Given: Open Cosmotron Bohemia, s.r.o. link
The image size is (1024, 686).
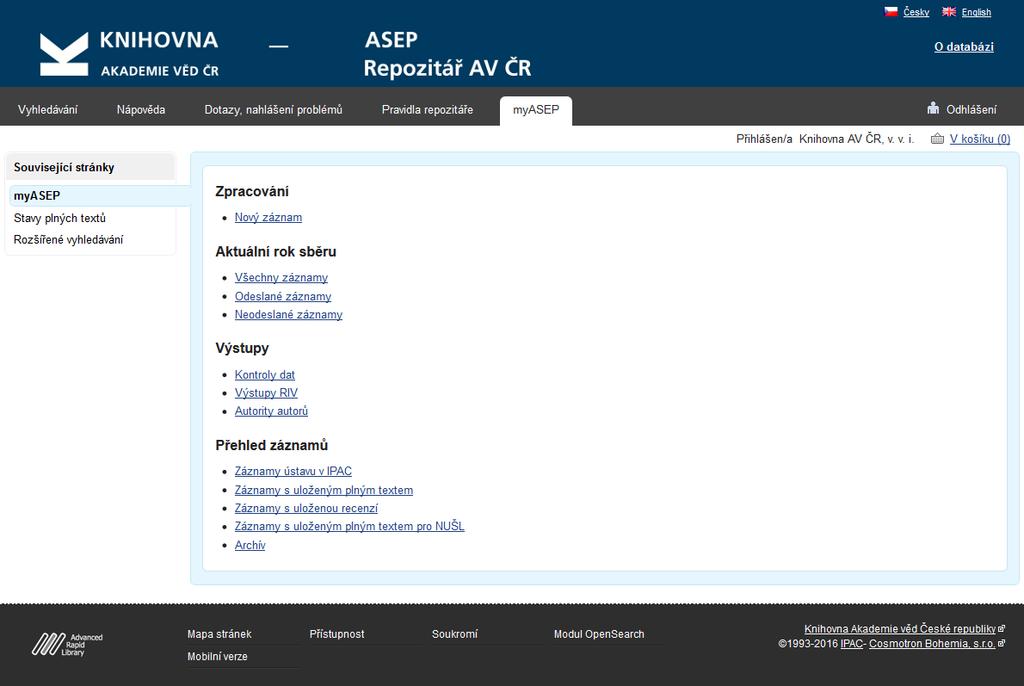Looking at the screenshot, I should (932, 644).
